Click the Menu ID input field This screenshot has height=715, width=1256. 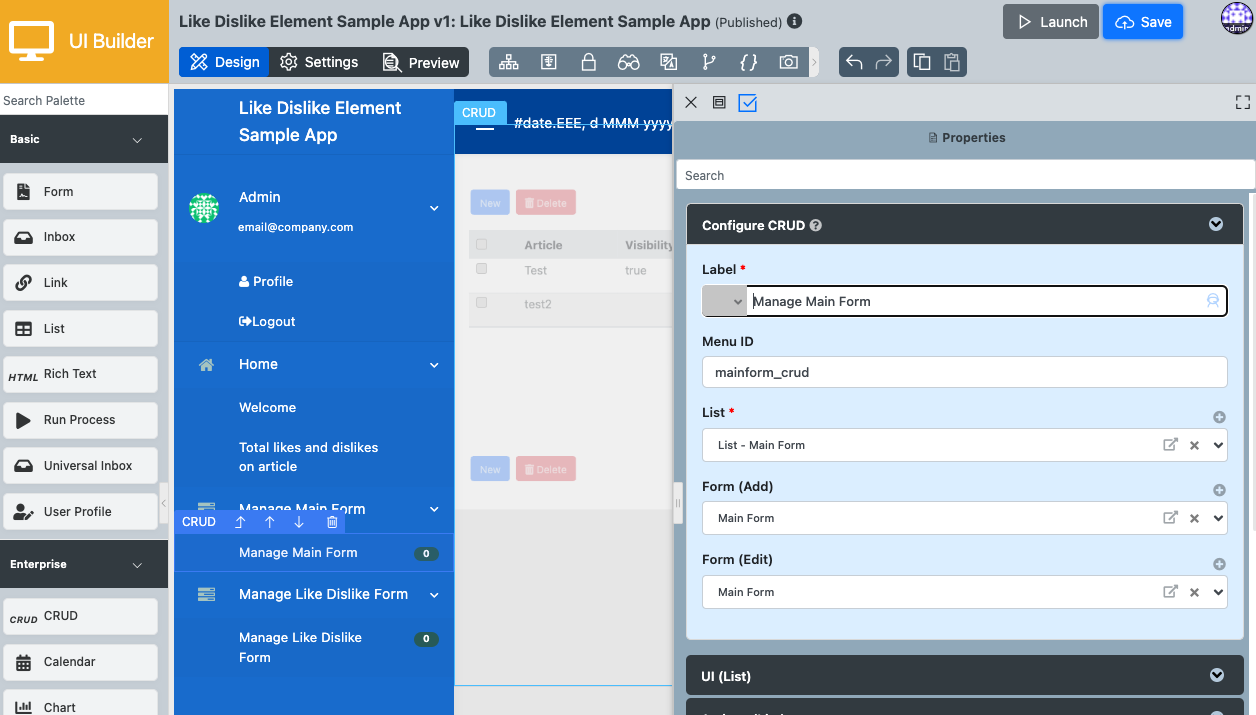click(964, 372)
